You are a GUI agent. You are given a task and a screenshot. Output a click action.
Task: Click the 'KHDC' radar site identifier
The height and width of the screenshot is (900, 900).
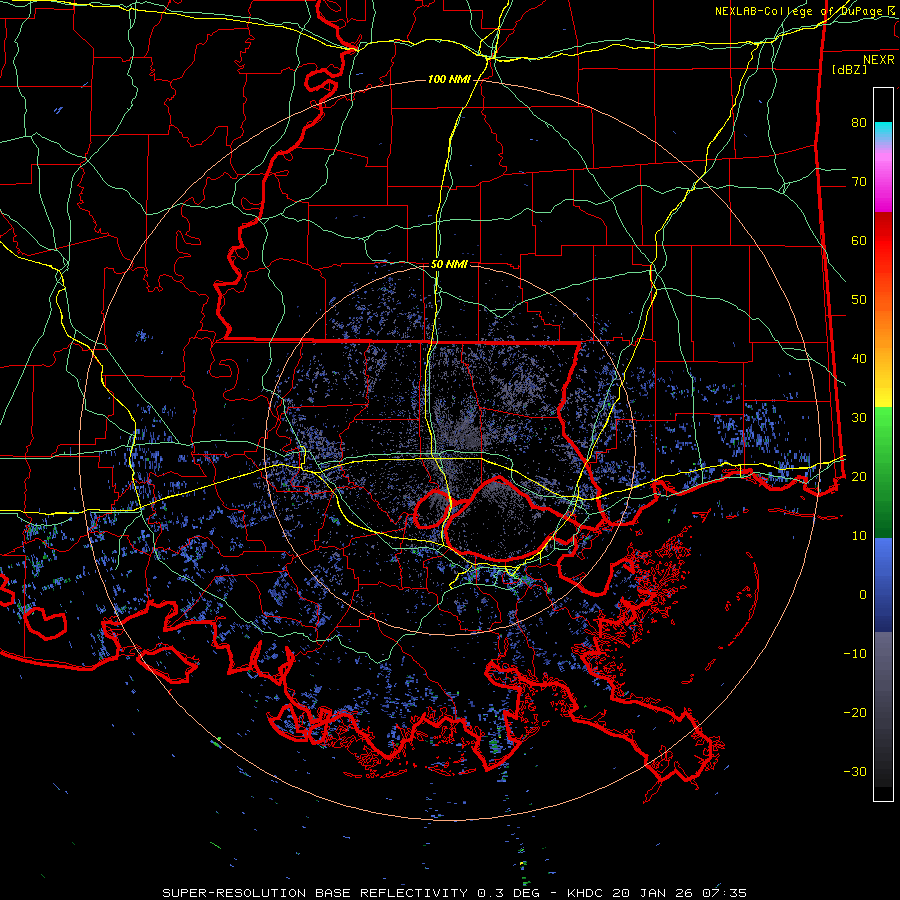click(x=585, y=893)
